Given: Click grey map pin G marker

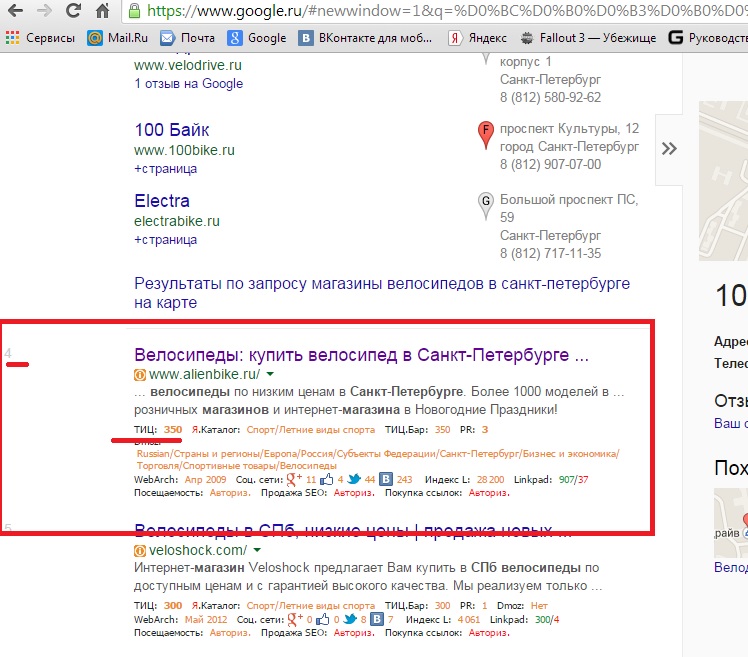Looking at the screenshot, I should [486, 205].
